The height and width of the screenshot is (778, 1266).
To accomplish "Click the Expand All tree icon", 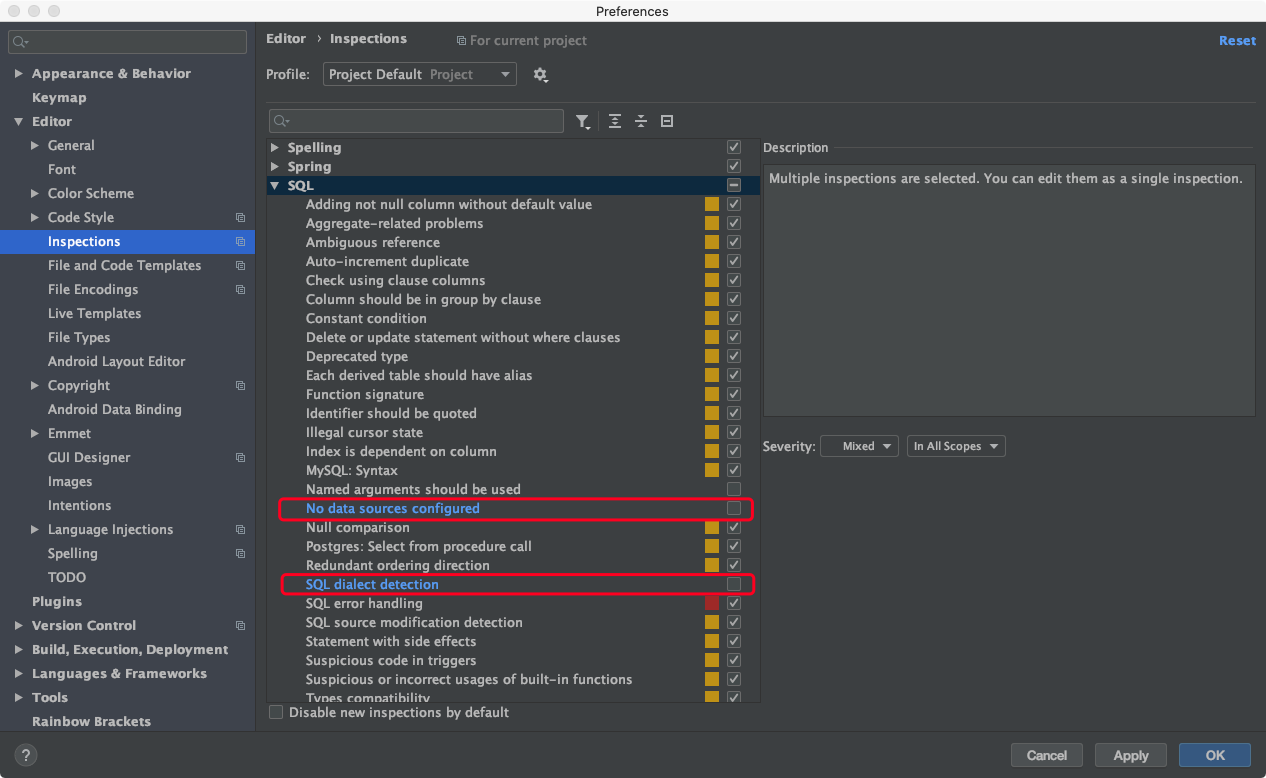I will click(615, 121).
